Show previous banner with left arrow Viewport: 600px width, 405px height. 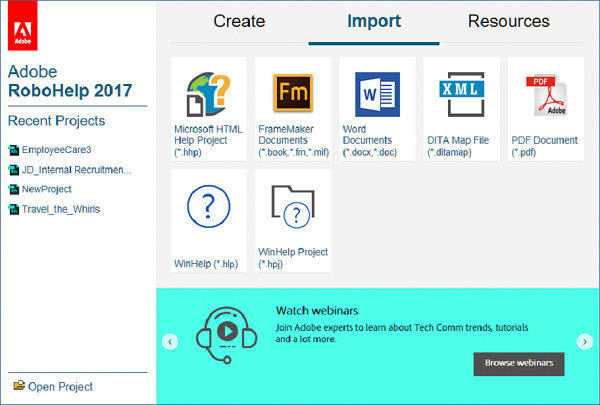point(170,341)
